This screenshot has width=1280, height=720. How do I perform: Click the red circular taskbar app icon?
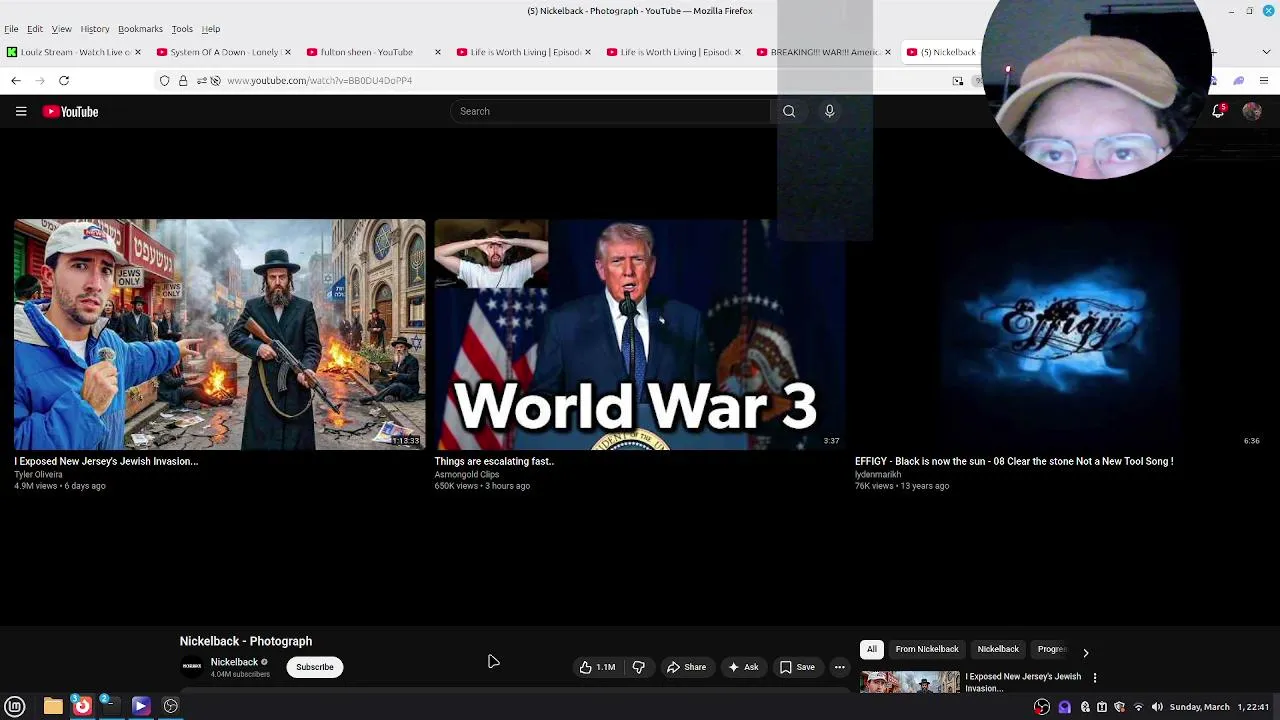(x=82, y=706)
